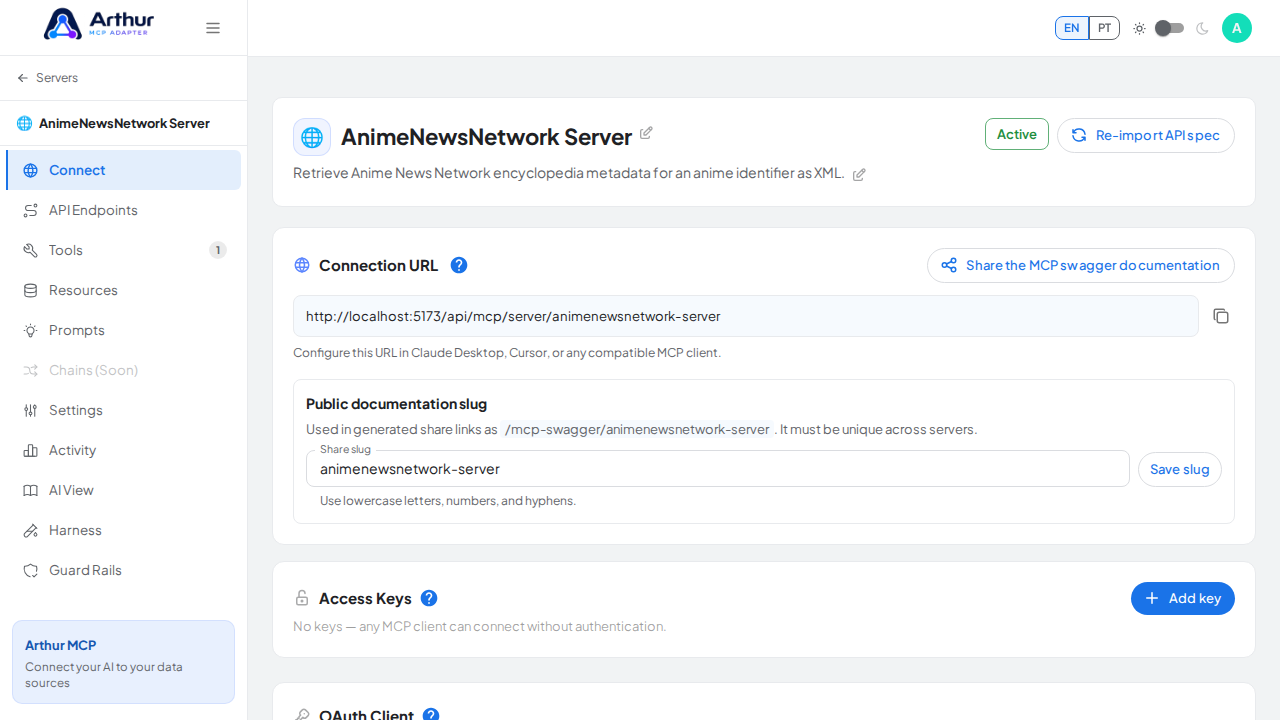The width and height of the screenshot is (1280, 720).
Task: Show help for OAuth Client
Action: tap(431, 714)
